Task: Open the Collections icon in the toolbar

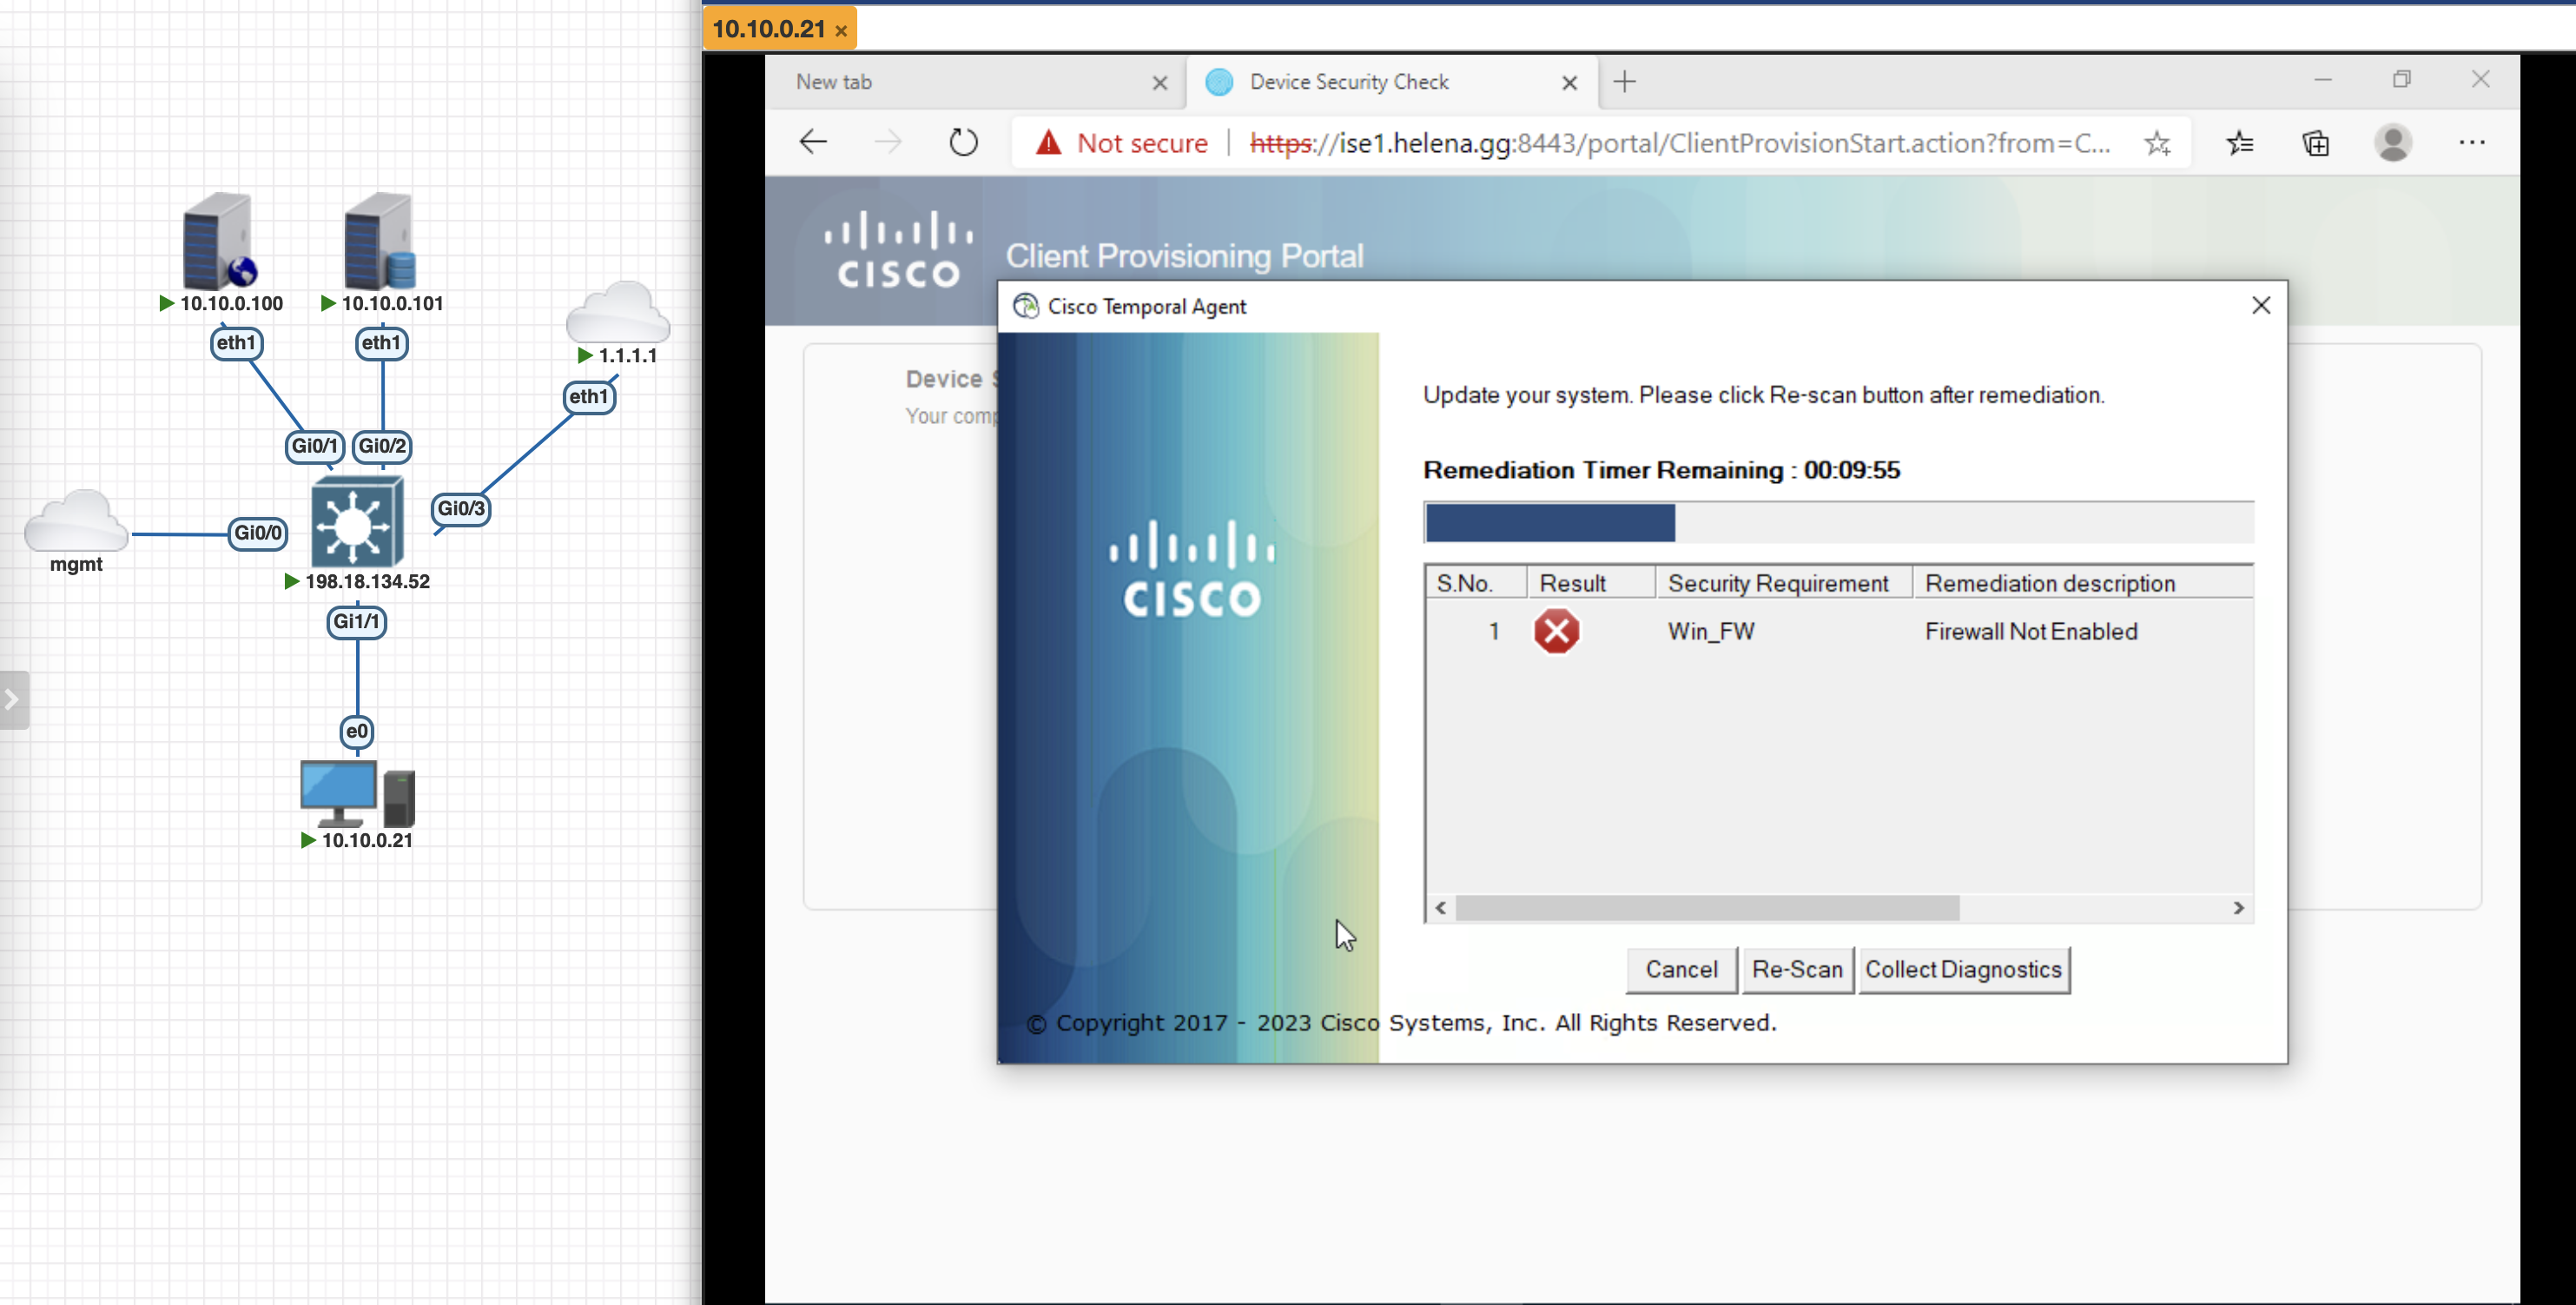Action: (x=2316, y=143)
